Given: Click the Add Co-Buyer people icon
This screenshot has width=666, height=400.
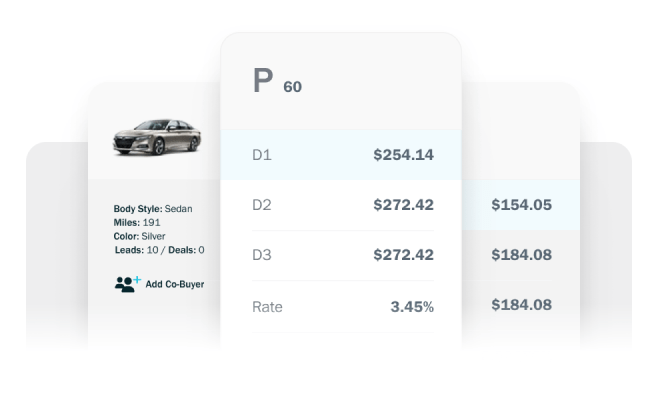Looking at the screenshot, I should point(127,284).
